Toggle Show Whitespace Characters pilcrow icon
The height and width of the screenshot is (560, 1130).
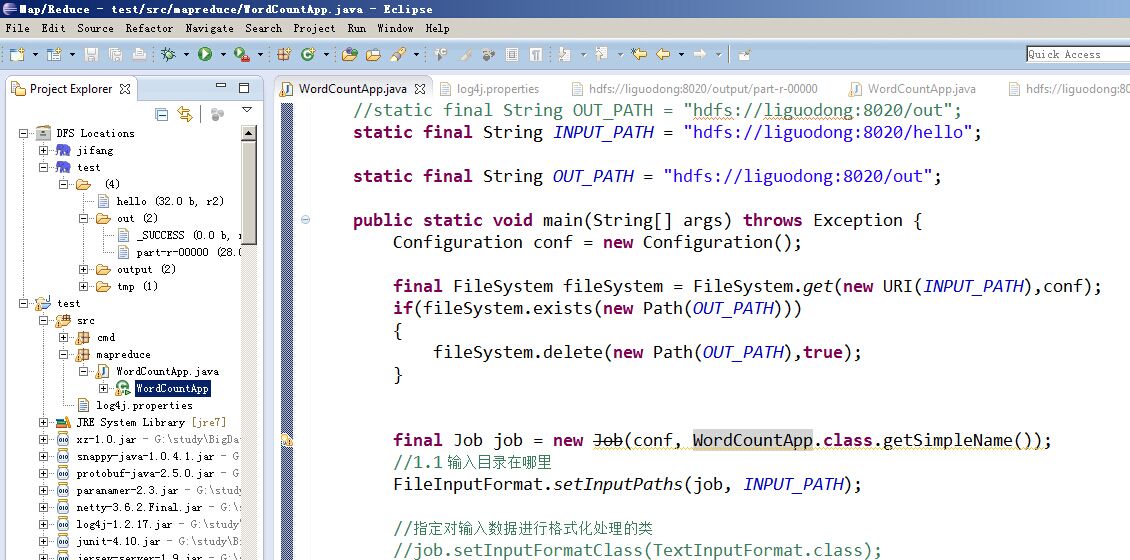(x=536, y=54)
